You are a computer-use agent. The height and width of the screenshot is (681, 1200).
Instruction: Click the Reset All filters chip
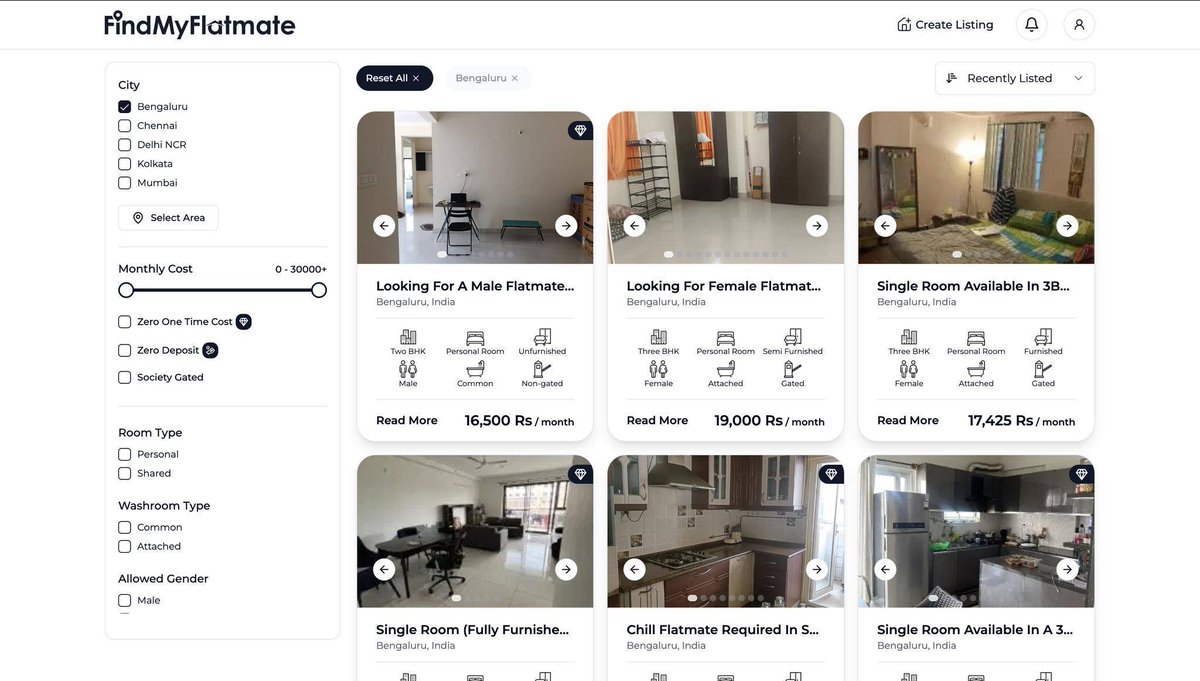(394, 78)
